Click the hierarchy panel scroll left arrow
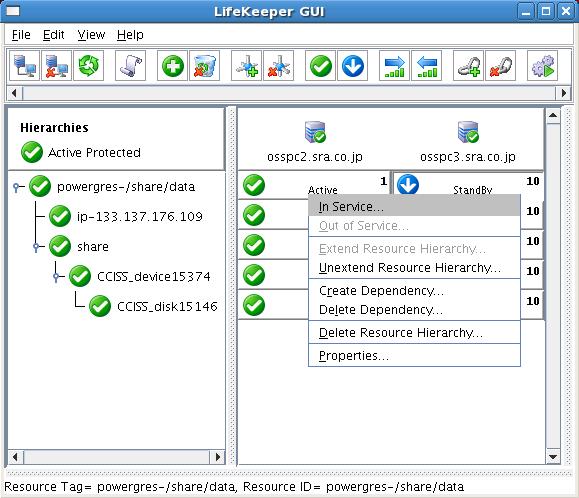This screenshot has height=498, width=579. [15, 457]
